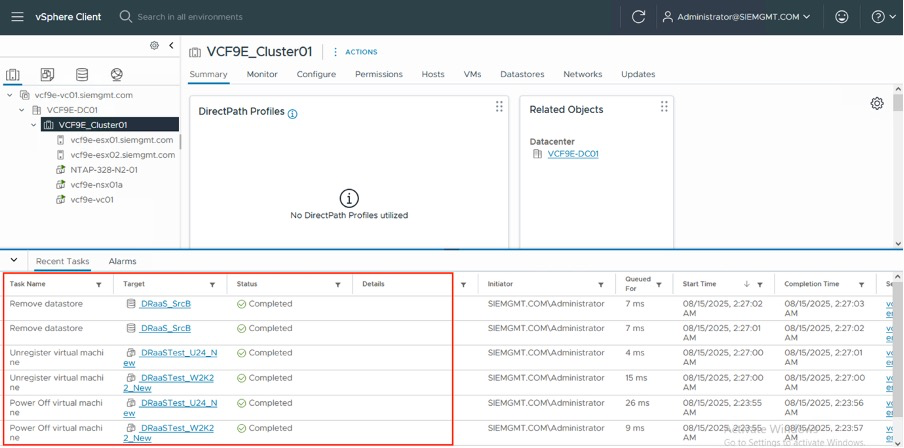Open the hamburger main menu
This screenshot has height=448, width=904.
(x=15, y=17)
